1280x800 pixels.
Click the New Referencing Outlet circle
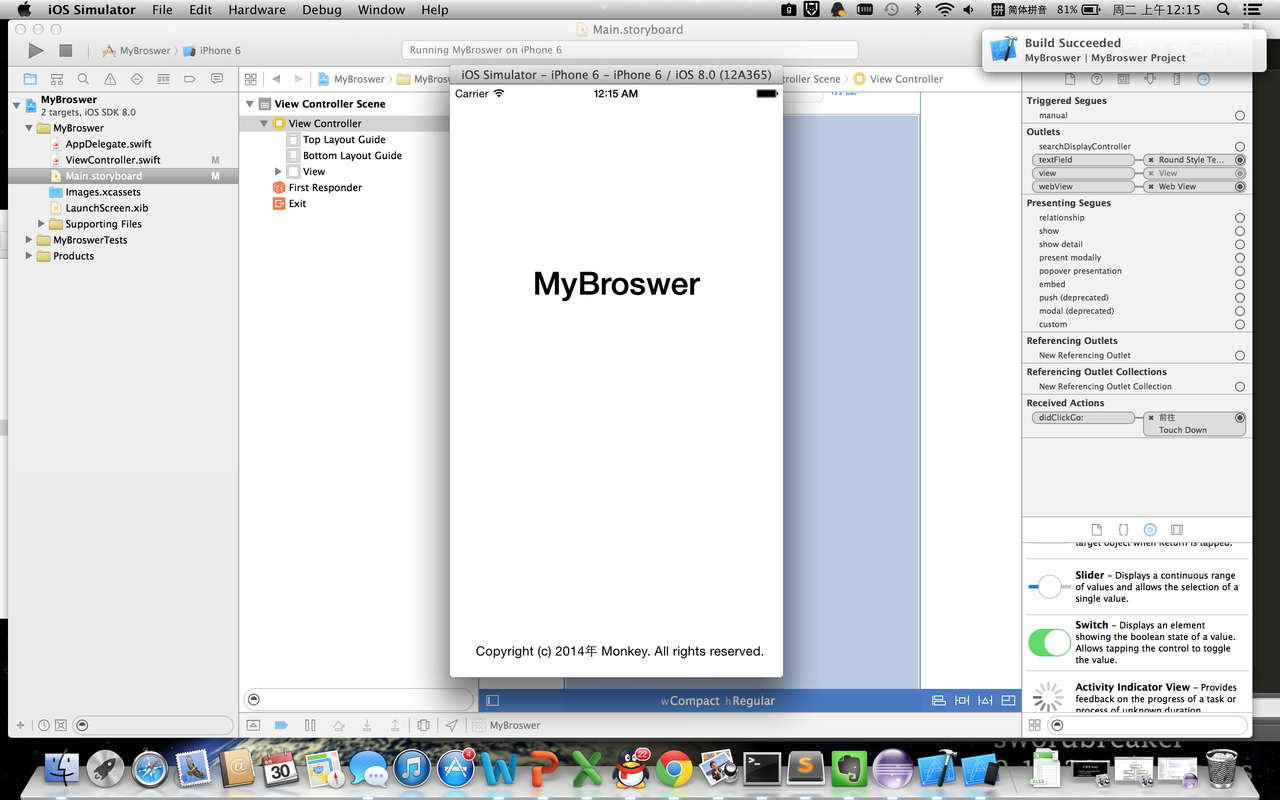pyautogui.click(x=1240, y=356)
